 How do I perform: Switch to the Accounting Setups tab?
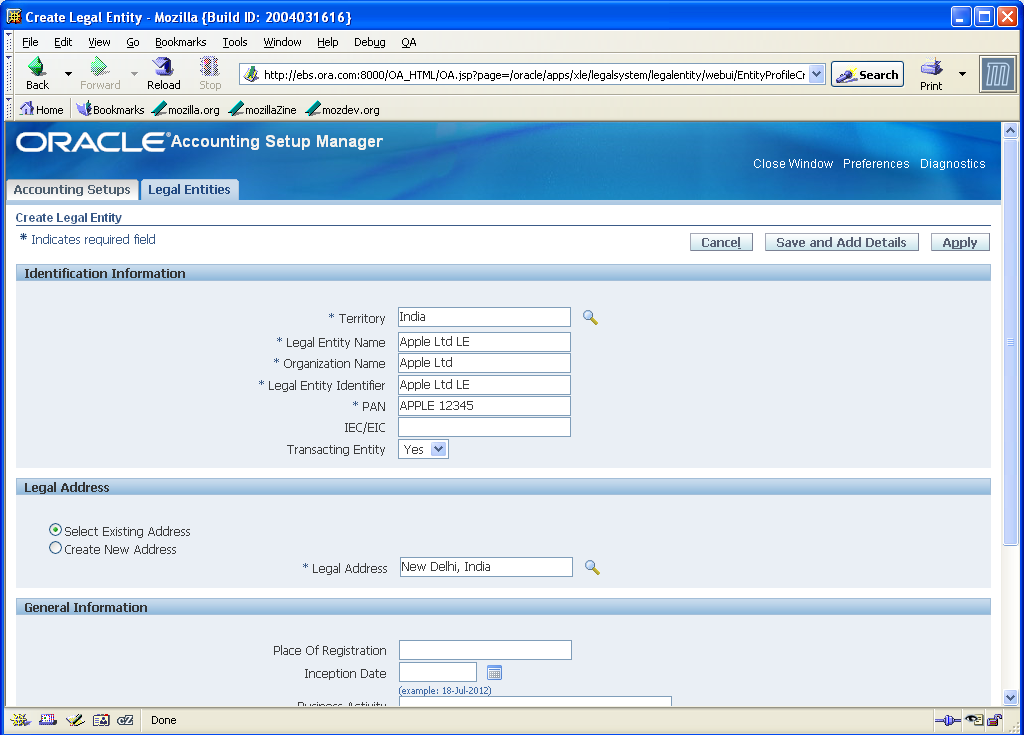point(72,189)
